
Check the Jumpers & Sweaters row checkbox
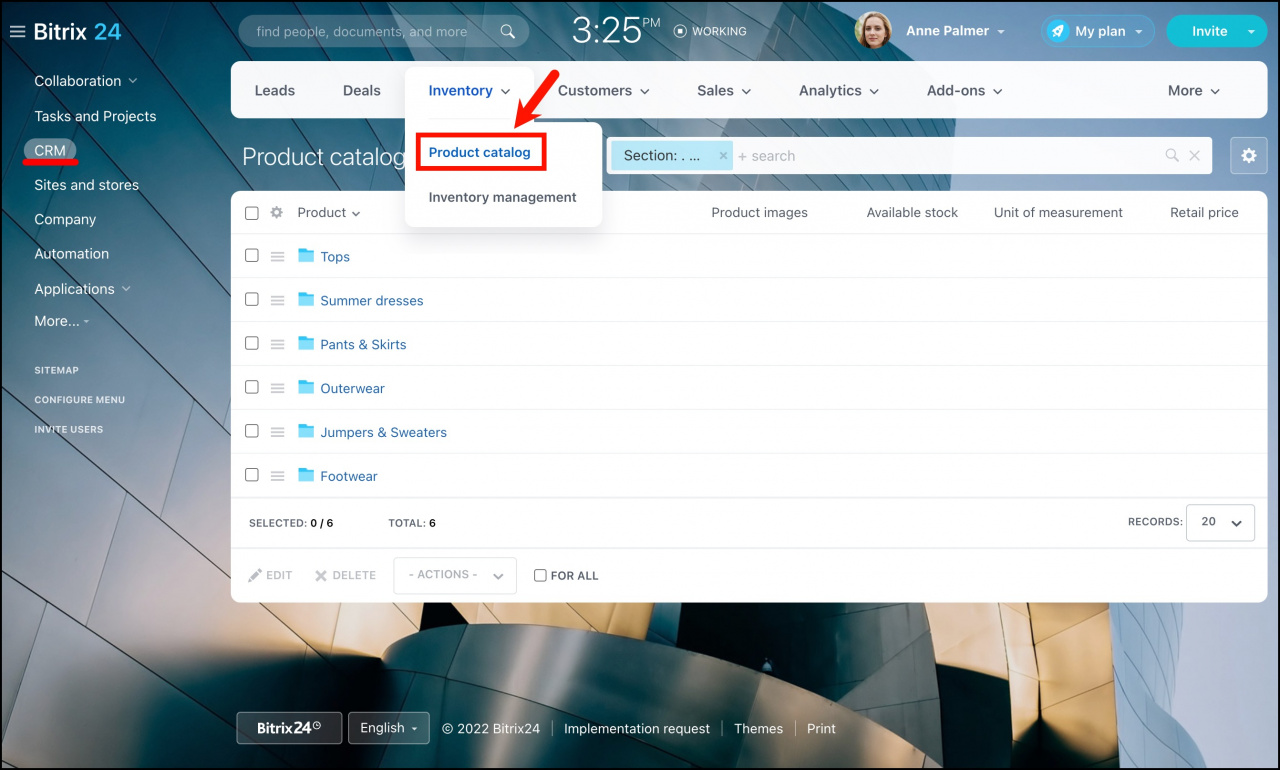tap(252, 432)
